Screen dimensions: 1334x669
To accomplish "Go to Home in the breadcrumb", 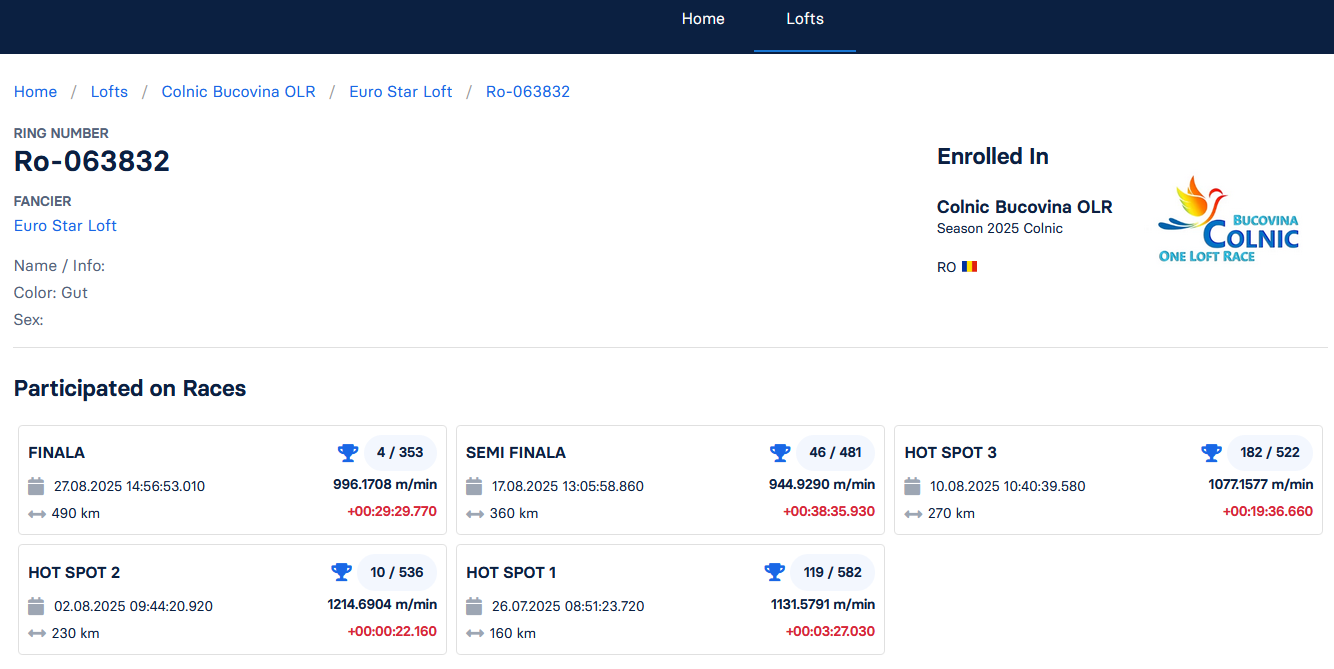I will 35,92.
